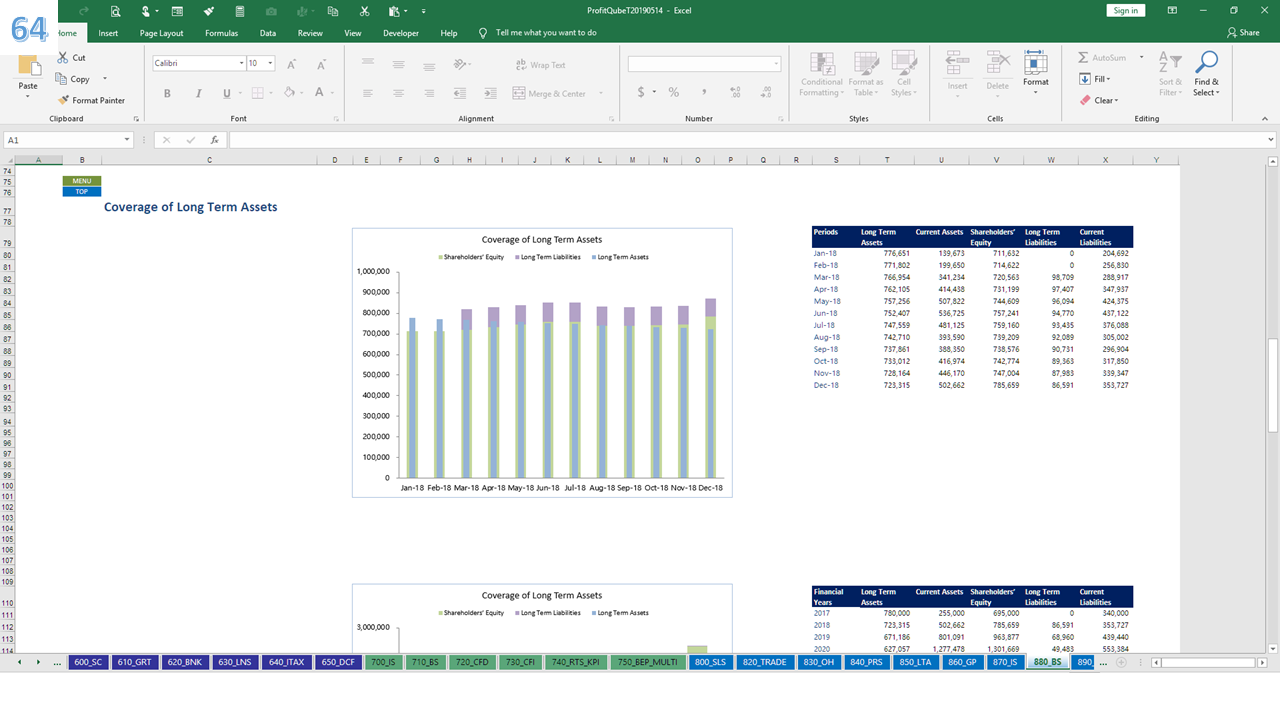Click cell value 776,651 for Jan-18
The image size is (1280, 720).
pyautogui.click(x=896, y=254)
